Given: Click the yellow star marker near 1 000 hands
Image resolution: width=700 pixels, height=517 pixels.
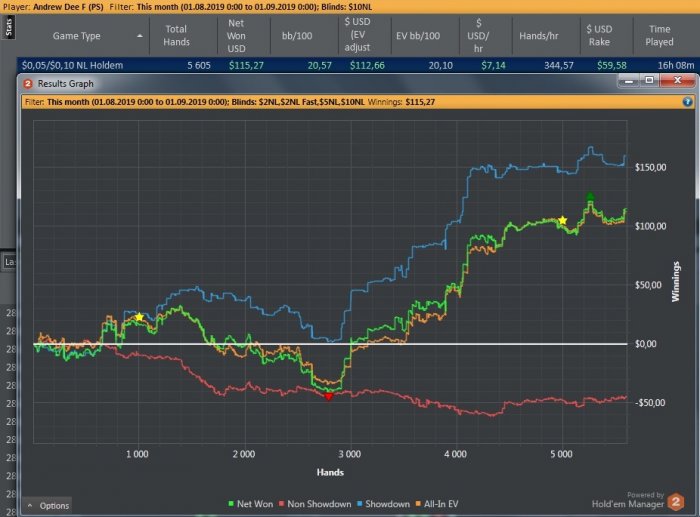Looking at the screenshot, I should pyautogui.click(x=139, y=317).
